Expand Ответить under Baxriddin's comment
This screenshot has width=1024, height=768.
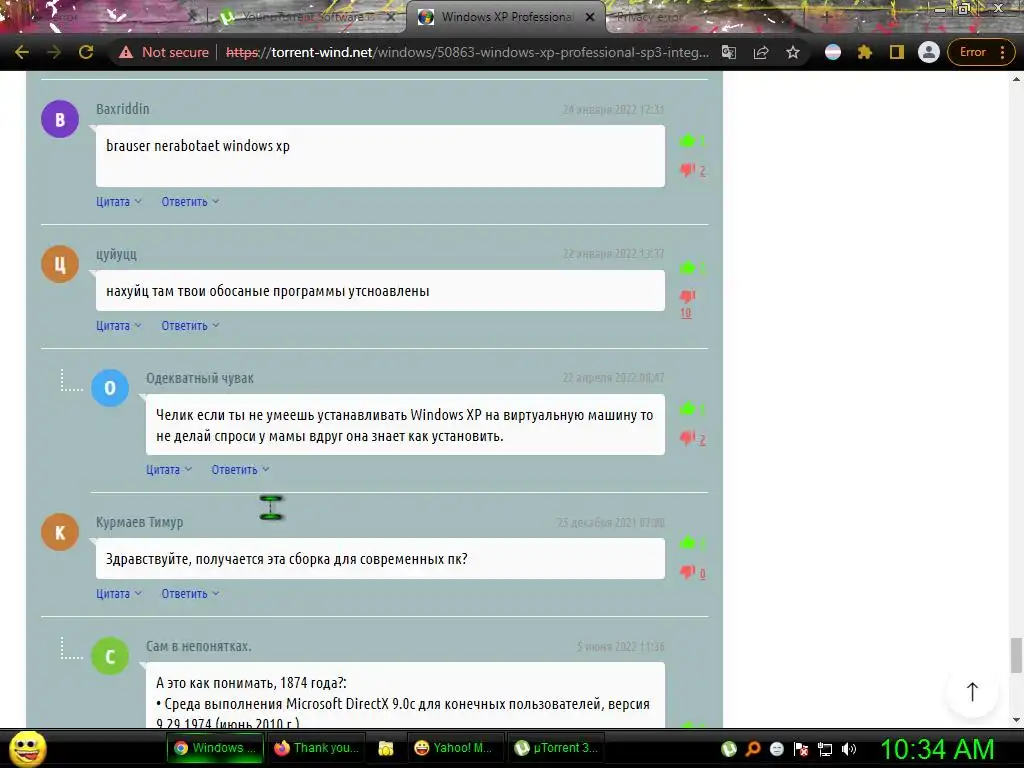190,202
